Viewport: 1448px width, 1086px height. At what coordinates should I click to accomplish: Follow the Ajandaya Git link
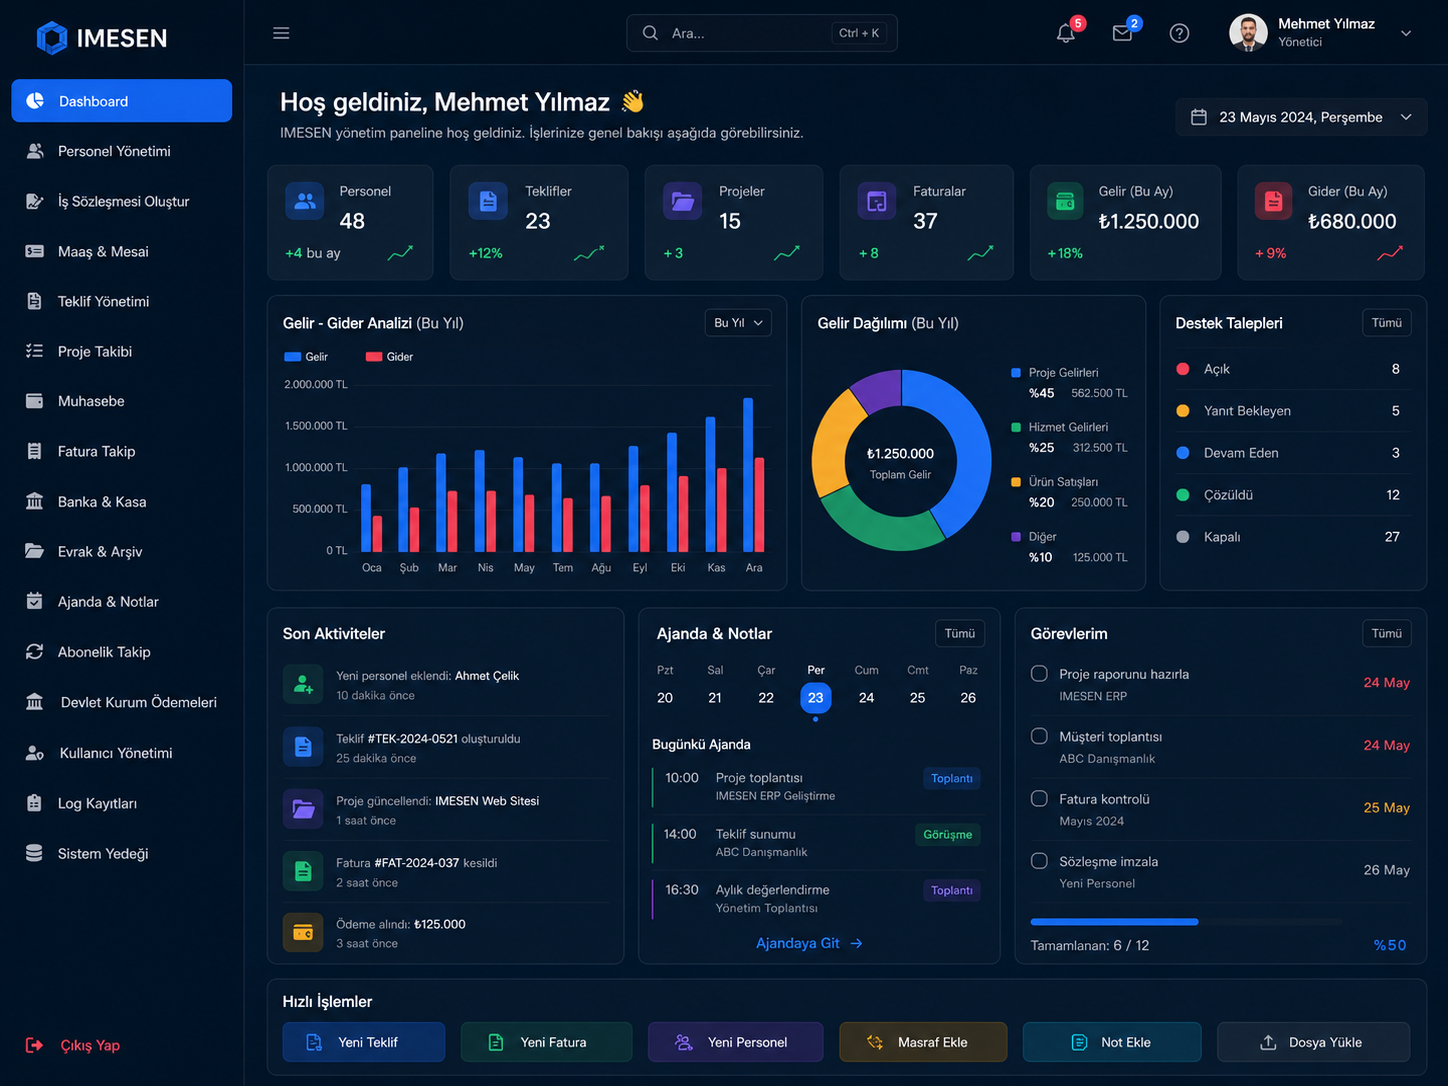809,943
